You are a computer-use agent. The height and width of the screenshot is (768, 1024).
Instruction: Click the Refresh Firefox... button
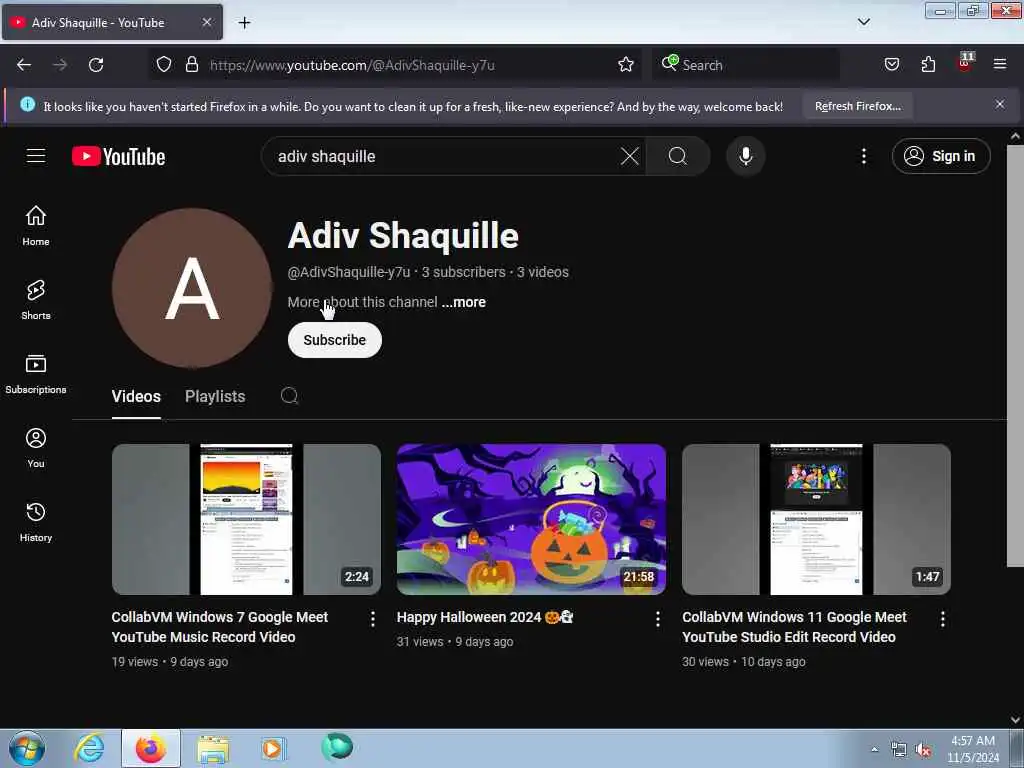click(857, 106)
